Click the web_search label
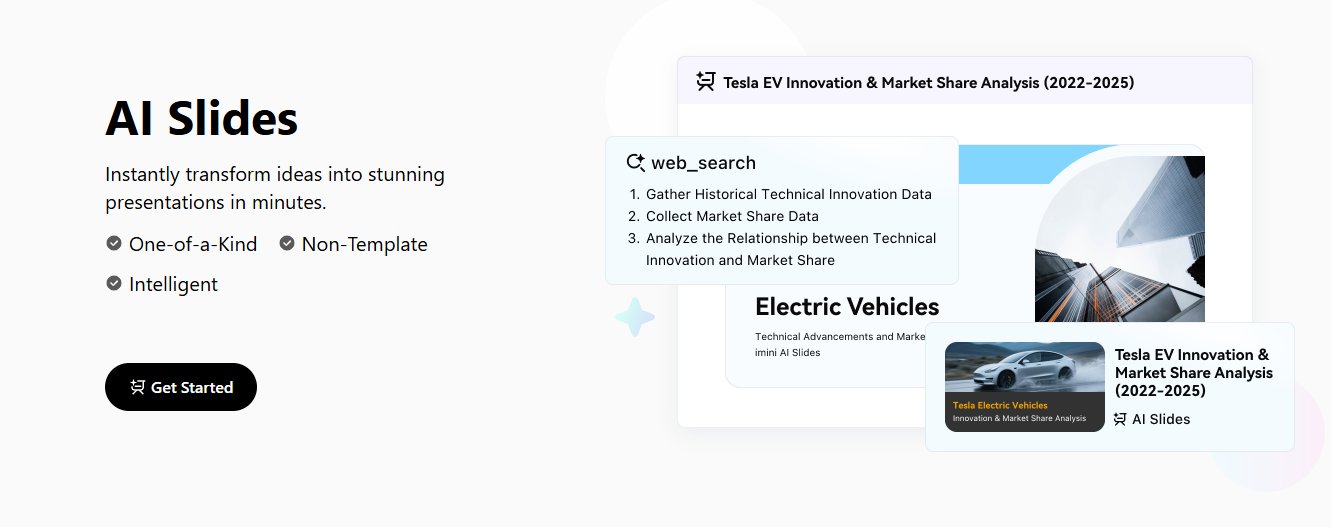1331x527 pixels. pyautogui.click(x=703, y=162)
